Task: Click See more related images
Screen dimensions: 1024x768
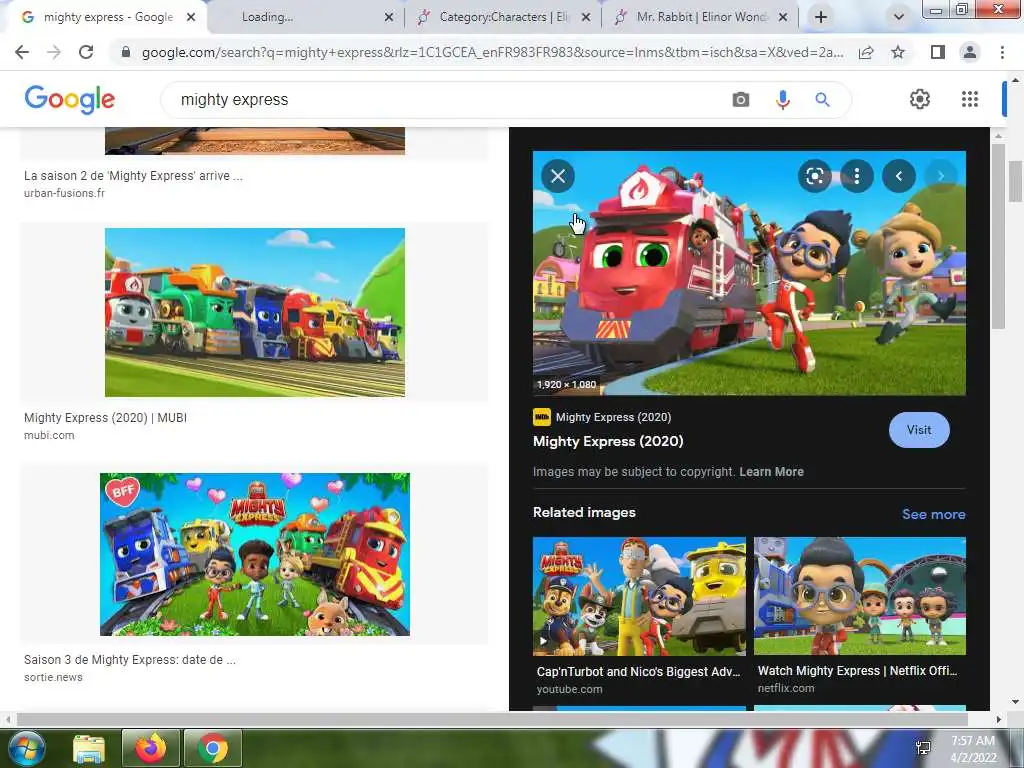Action: 933,514
